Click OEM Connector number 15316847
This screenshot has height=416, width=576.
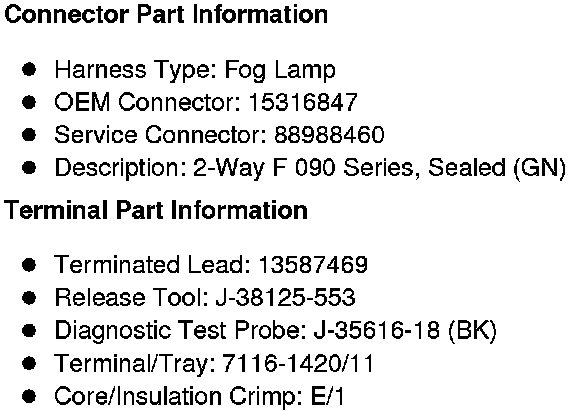tap(303, 102)
